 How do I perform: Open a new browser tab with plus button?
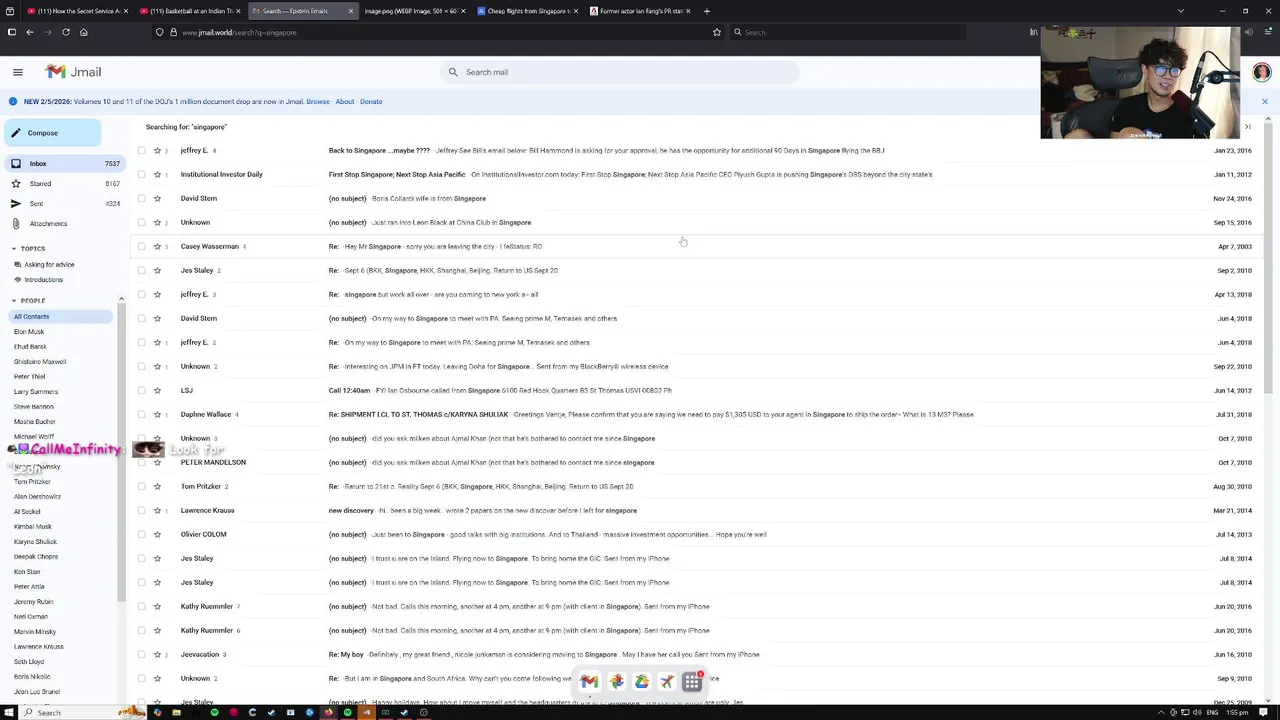tap(706, 11)
